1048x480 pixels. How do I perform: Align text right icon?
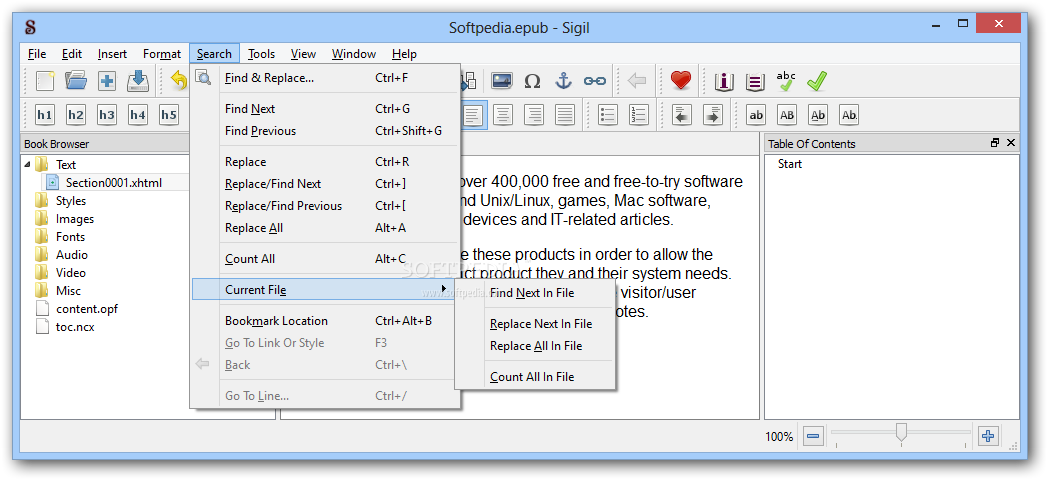pos(534,115)
